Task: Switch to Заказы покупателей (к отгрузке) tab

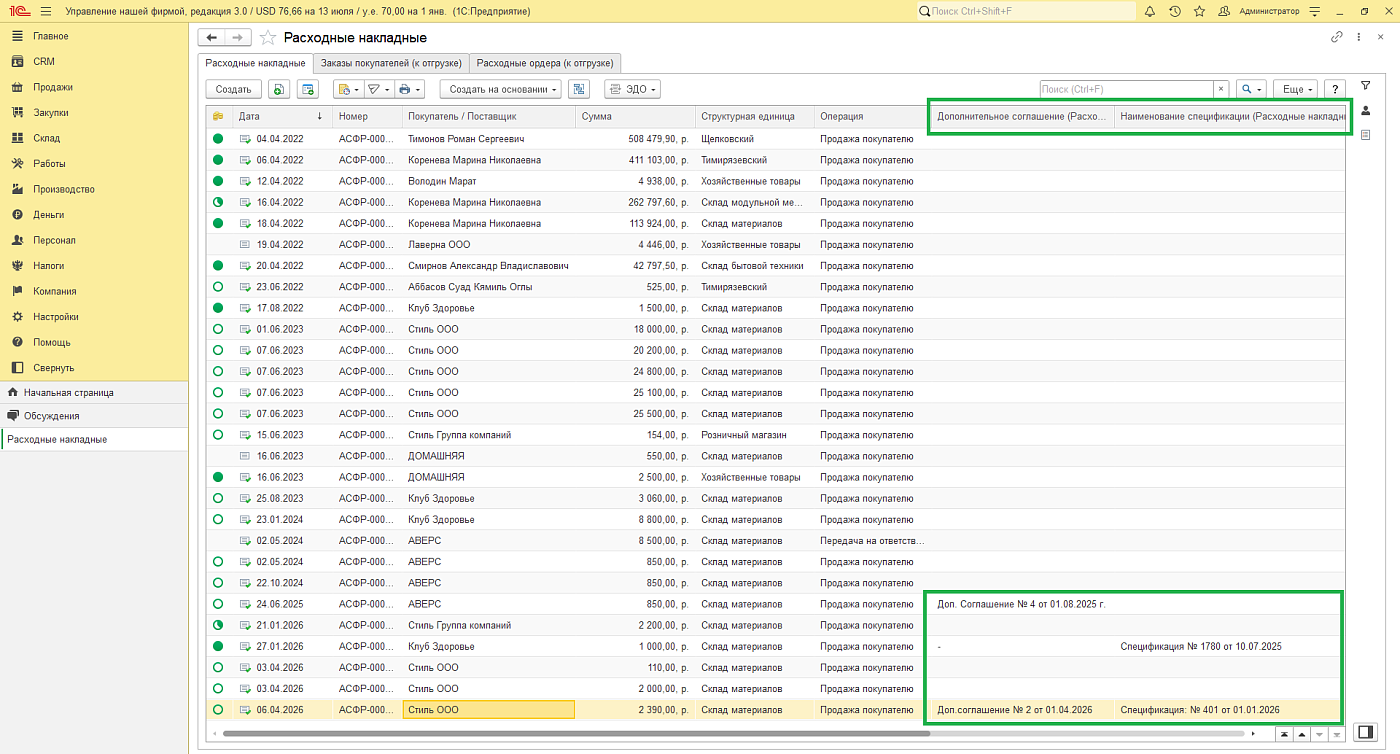Action: [391, 63]
